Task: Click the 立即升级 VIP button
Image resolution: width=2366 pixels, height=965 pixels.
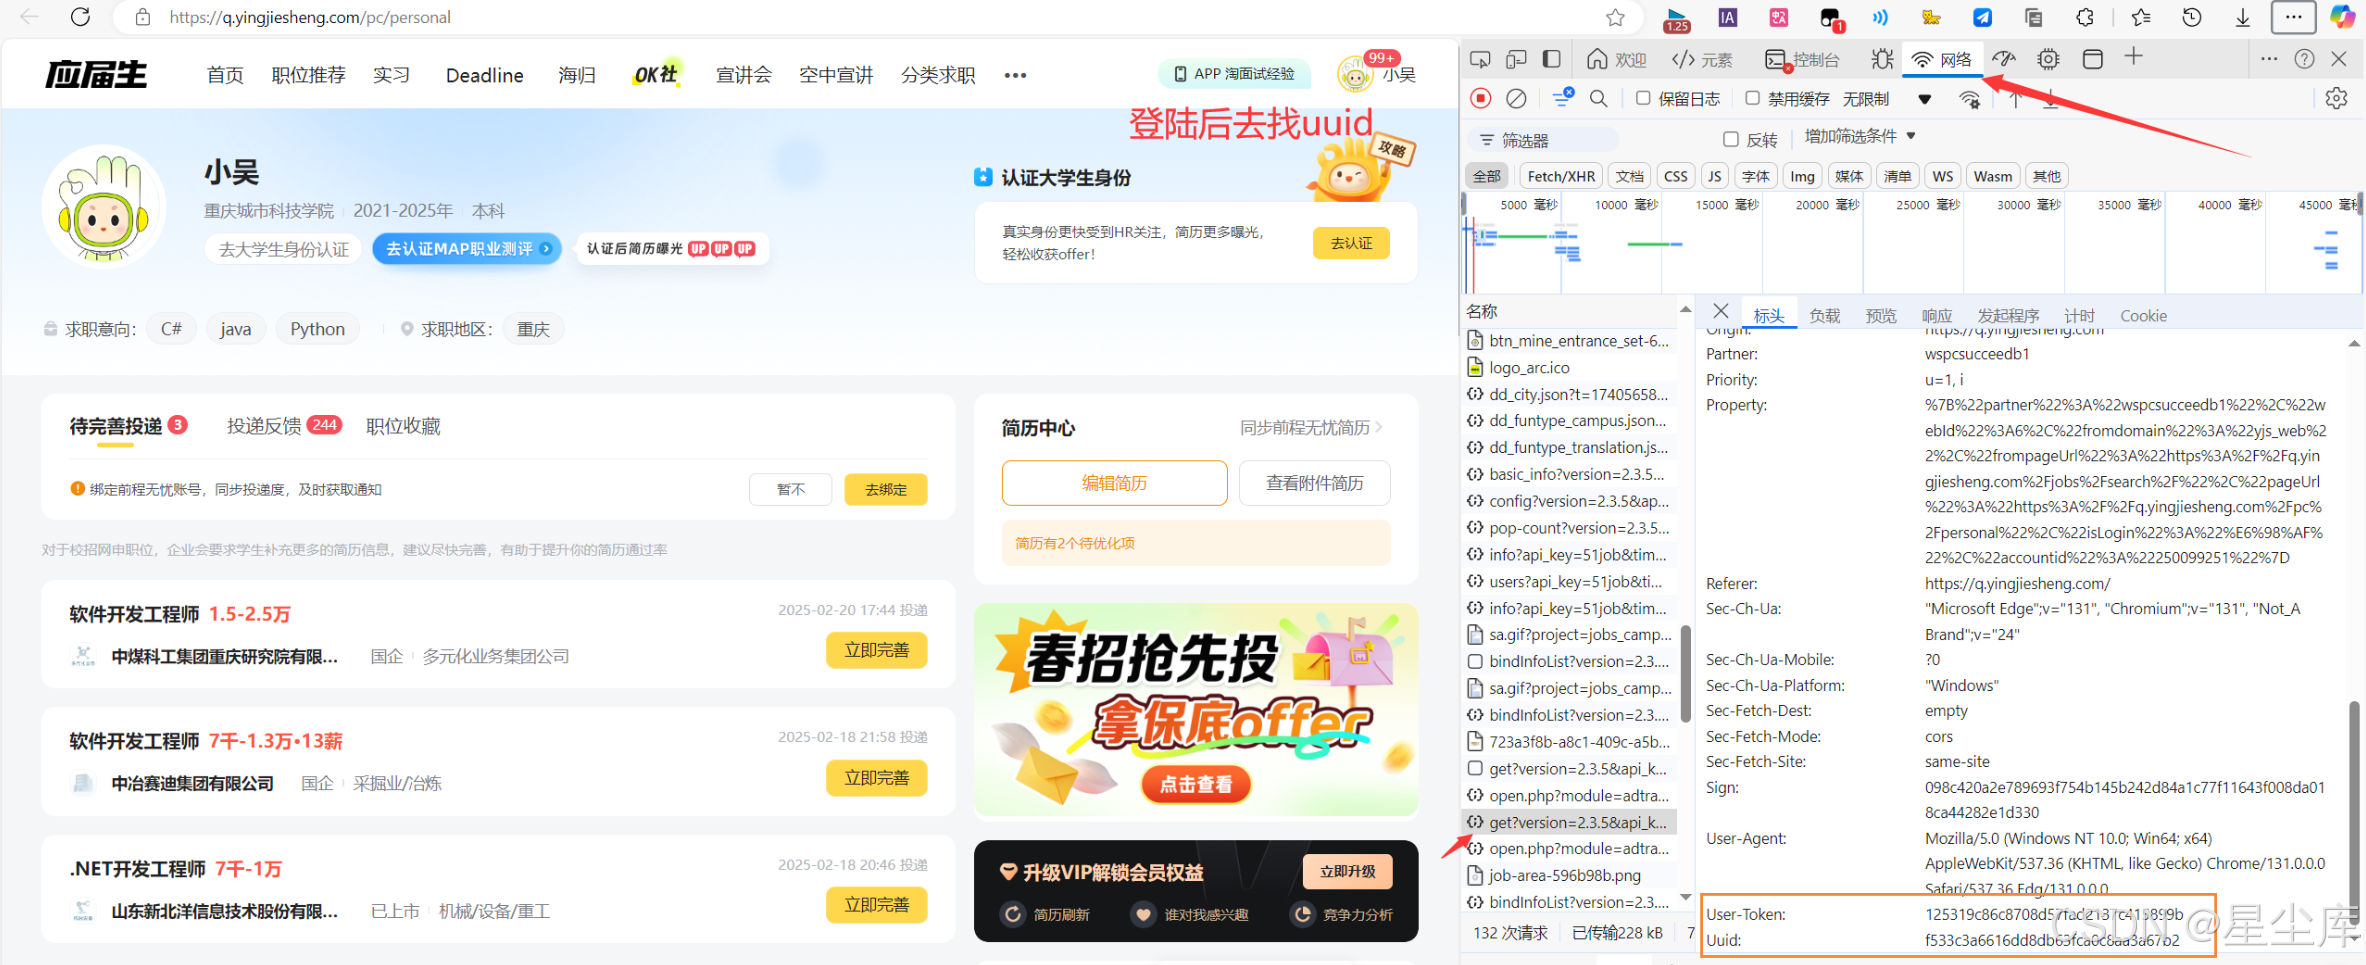Action: pos(1347,871)
